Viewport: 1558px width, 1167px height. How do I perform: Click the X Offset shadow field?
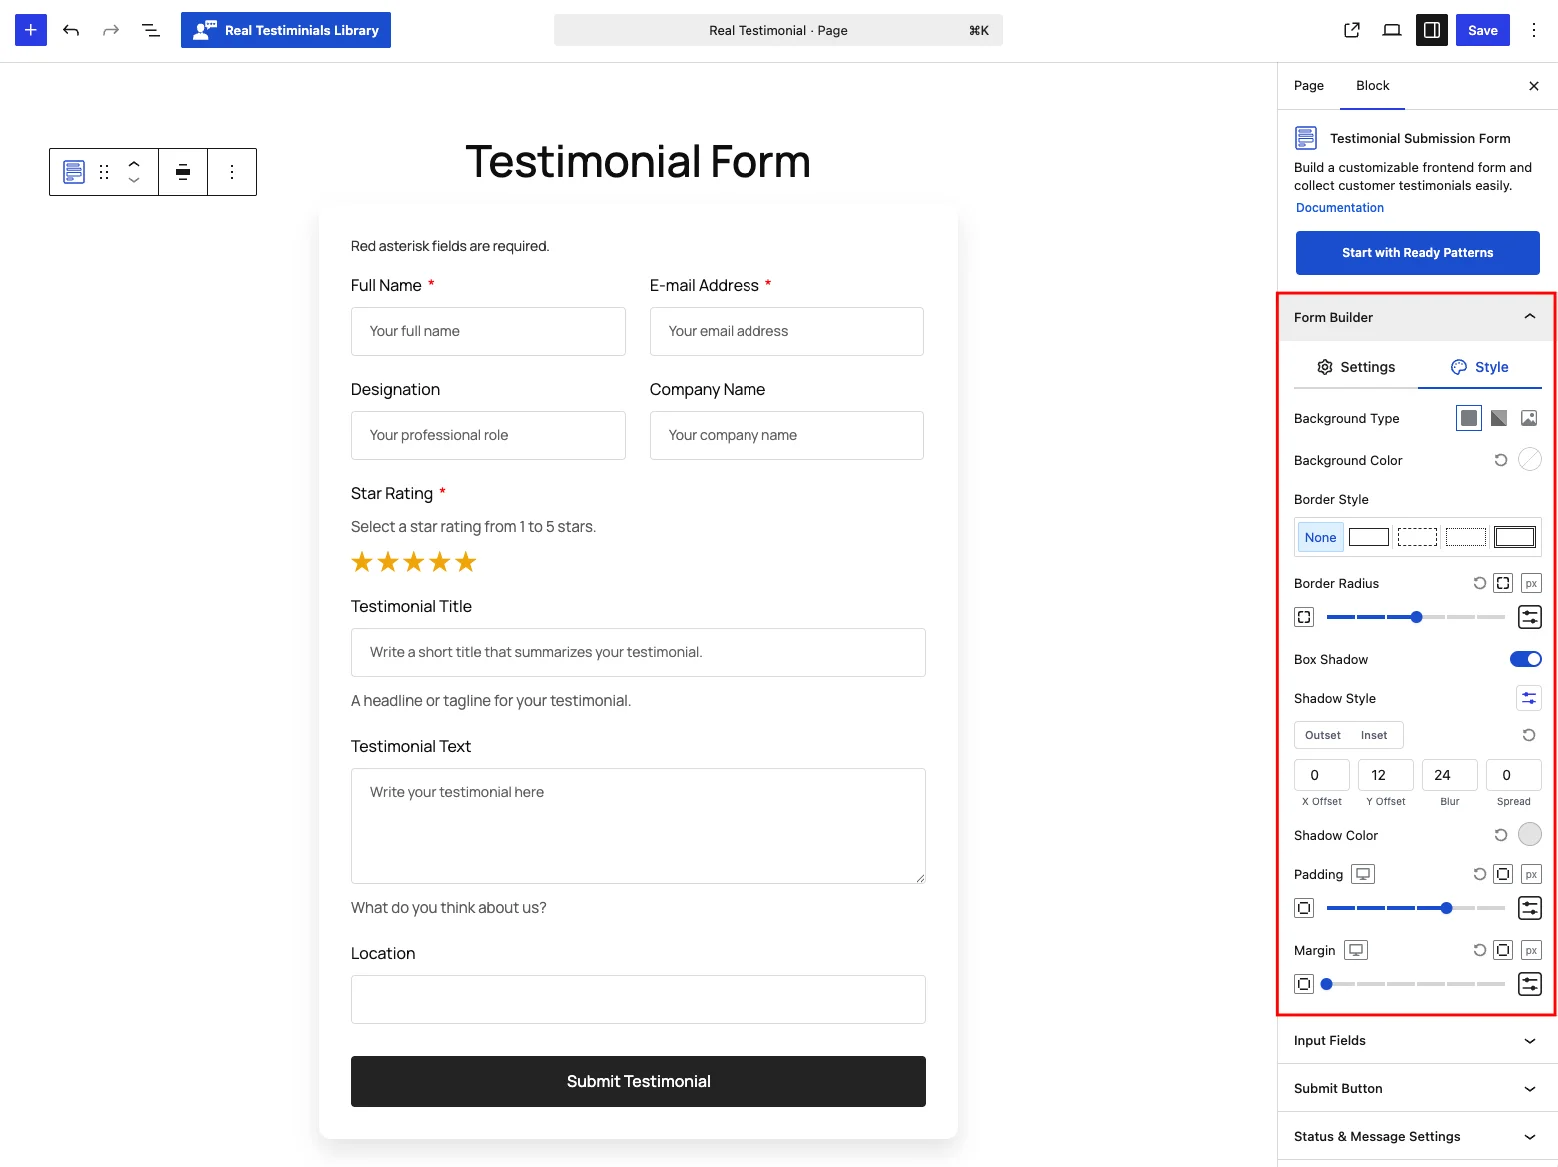coord(1322,775)
